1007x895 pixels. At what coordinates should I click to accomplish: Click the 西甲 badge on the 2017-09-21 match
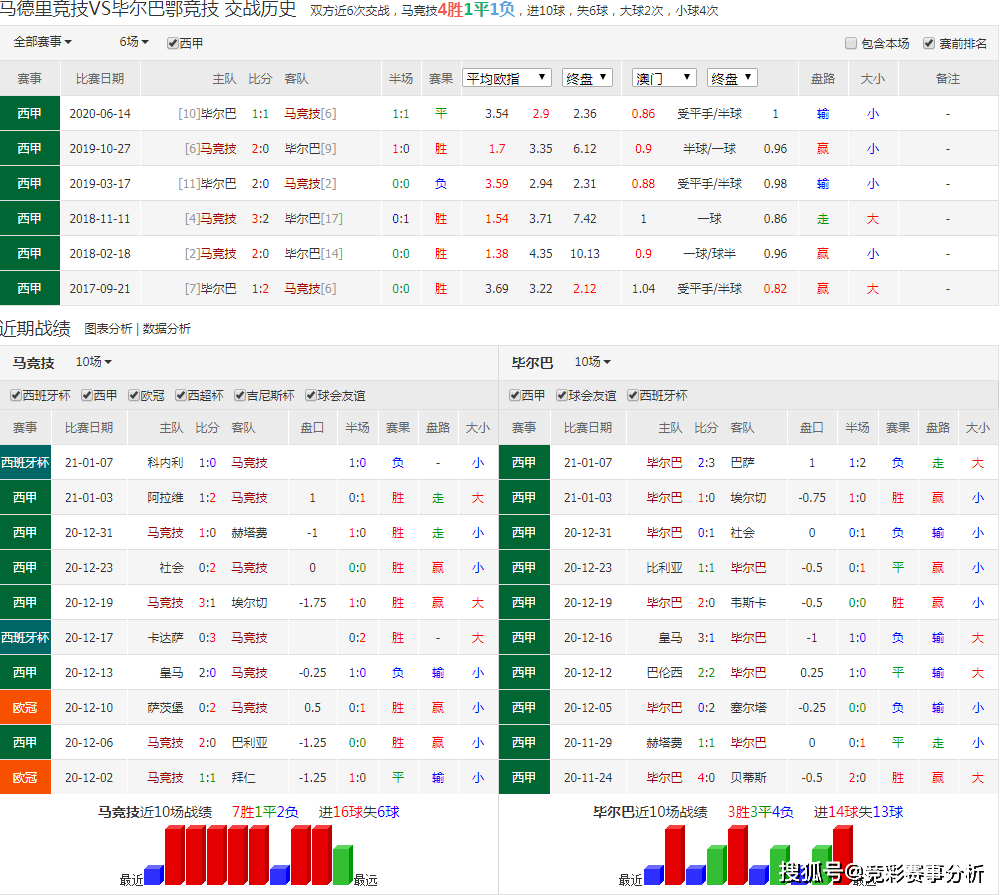[x=30, y=288]
